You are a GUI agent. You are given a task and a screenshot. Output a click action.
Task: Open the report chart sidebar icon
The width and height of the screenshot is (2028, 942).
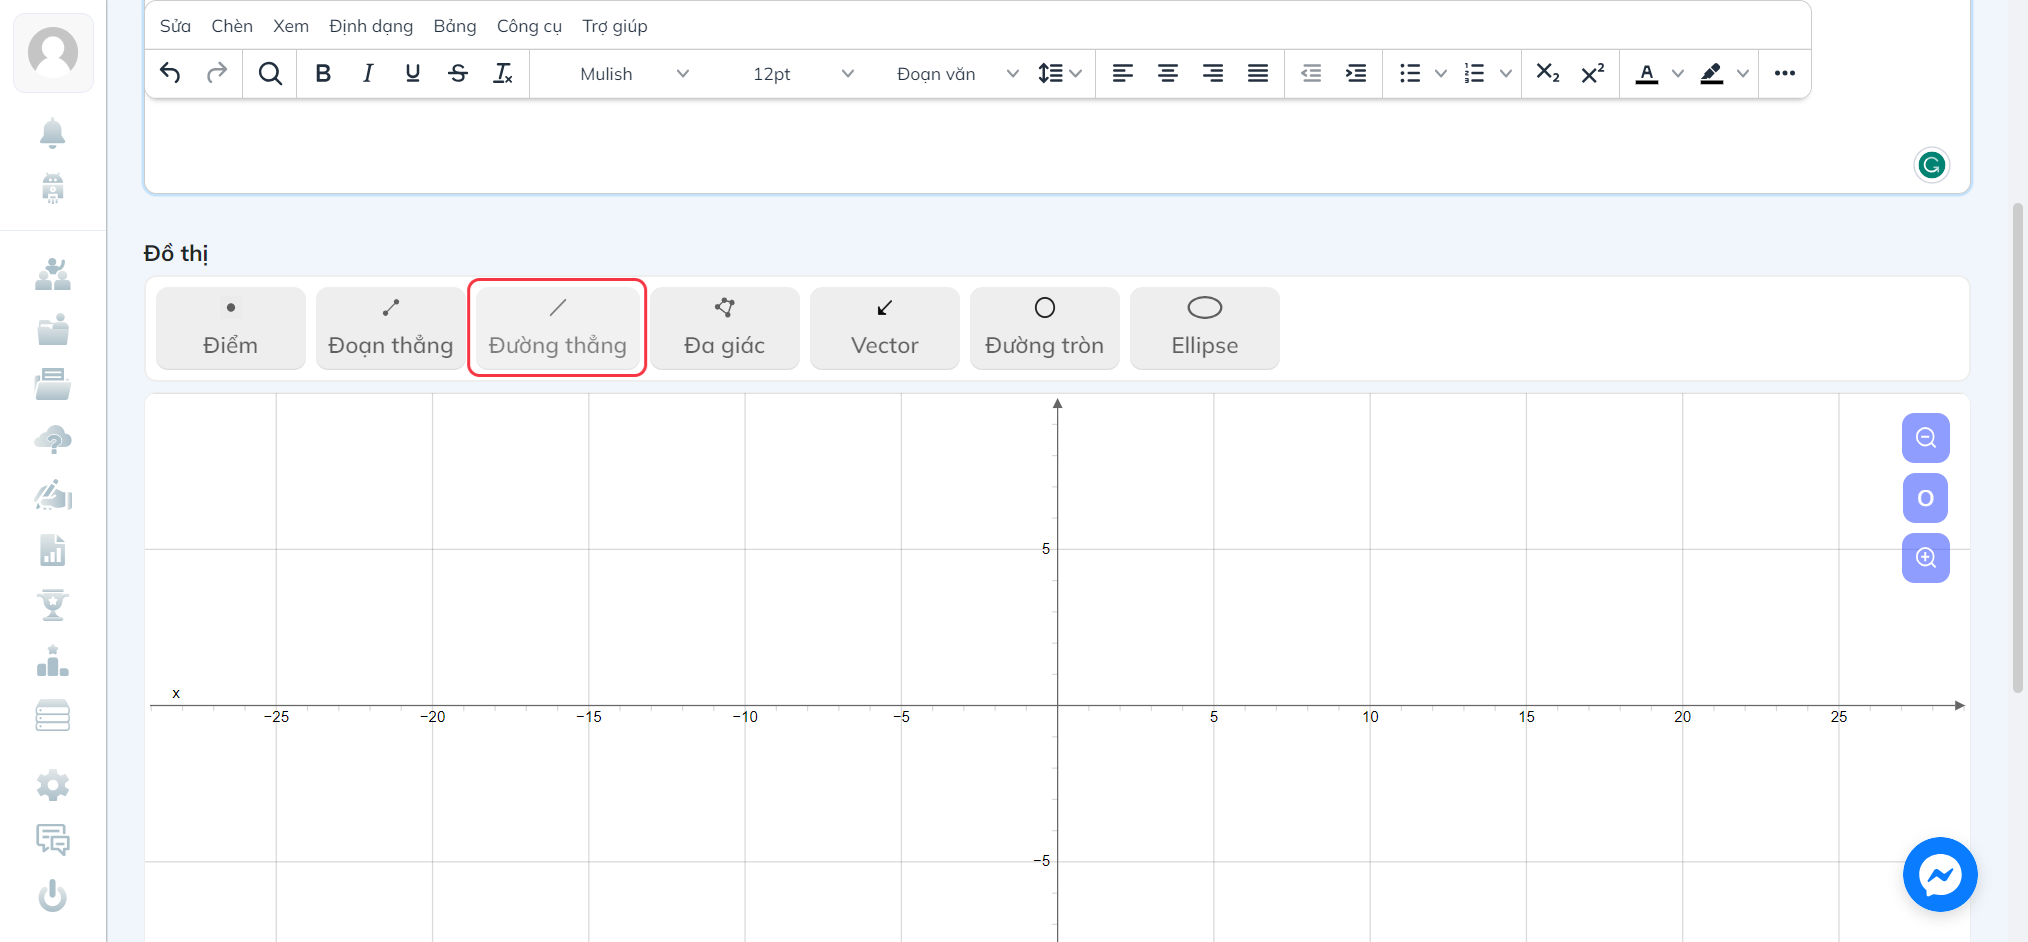tap(53, 550)
